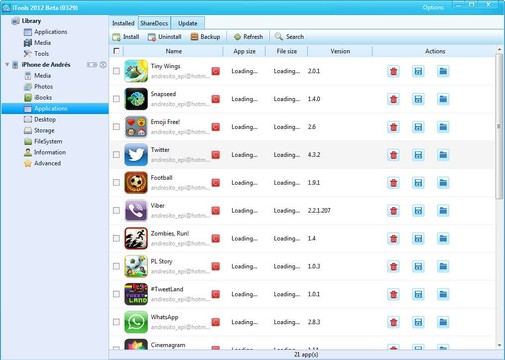505x360 pixels.
Task: Open Tools in the Library section
Action: pyautogui.click(x=36, y=53)
